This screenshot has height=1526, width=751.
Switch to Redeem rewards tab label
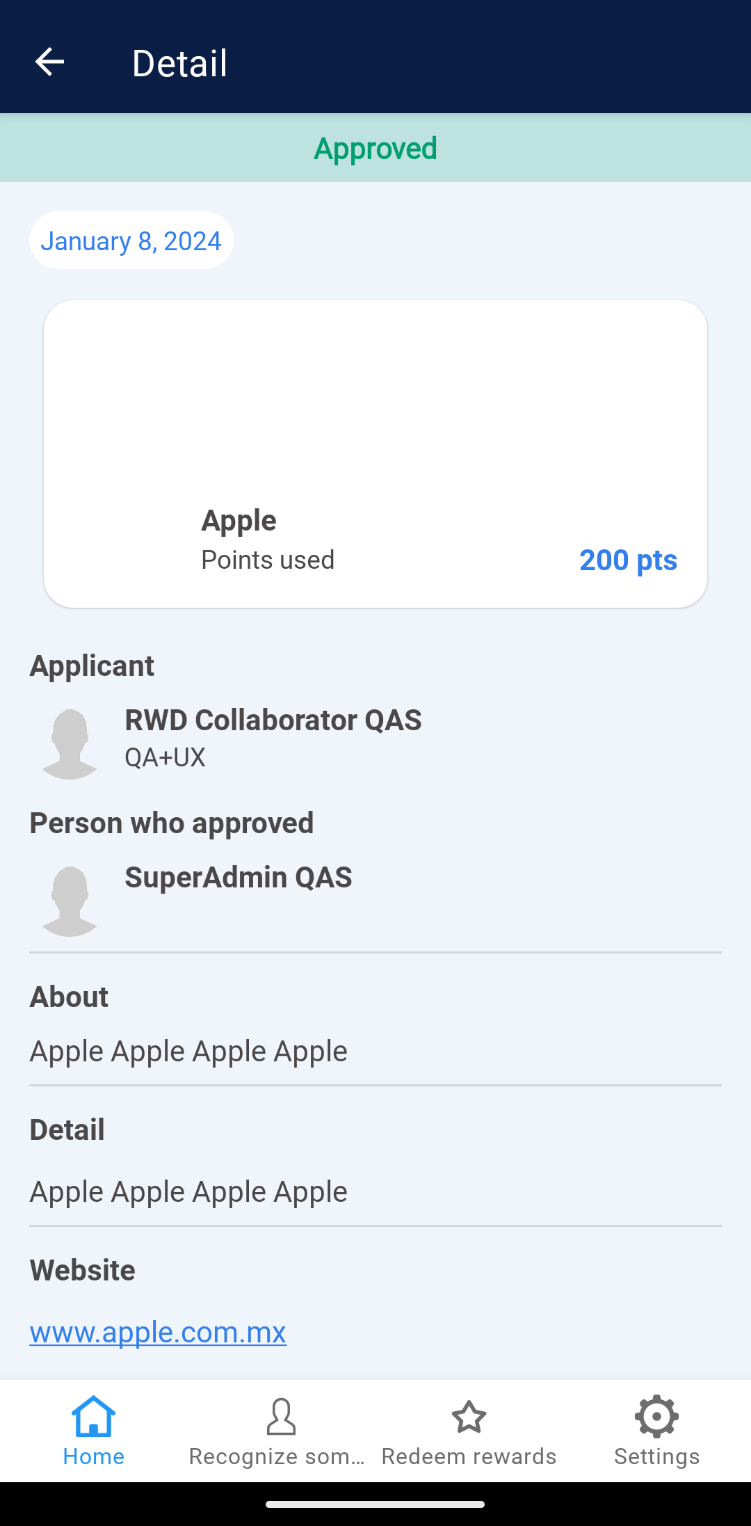click(469, 1456)
